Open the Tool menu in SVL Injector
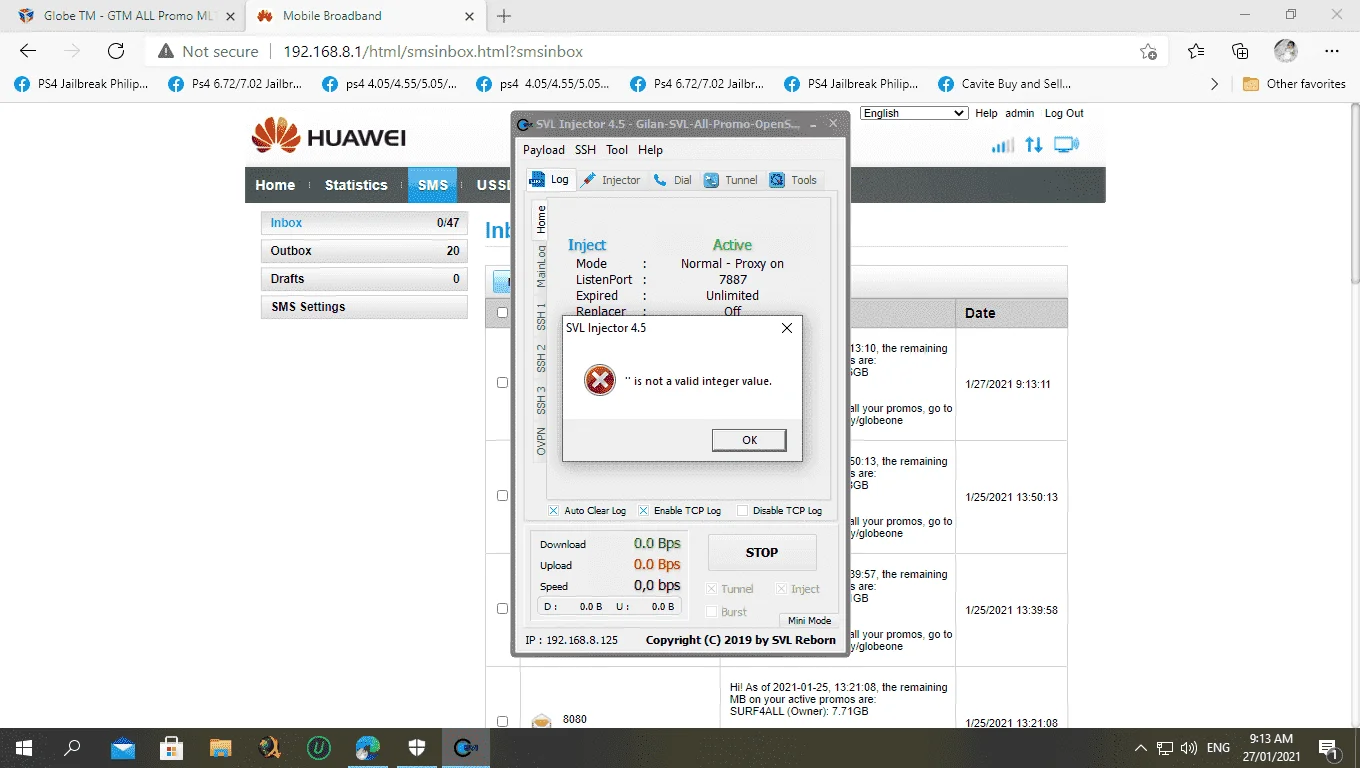Screen dimensions: 1360x768 617,150
